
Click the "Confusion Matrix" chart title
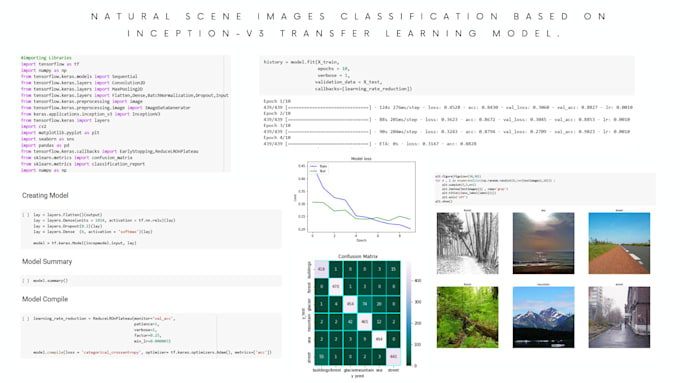click(358, 256)
